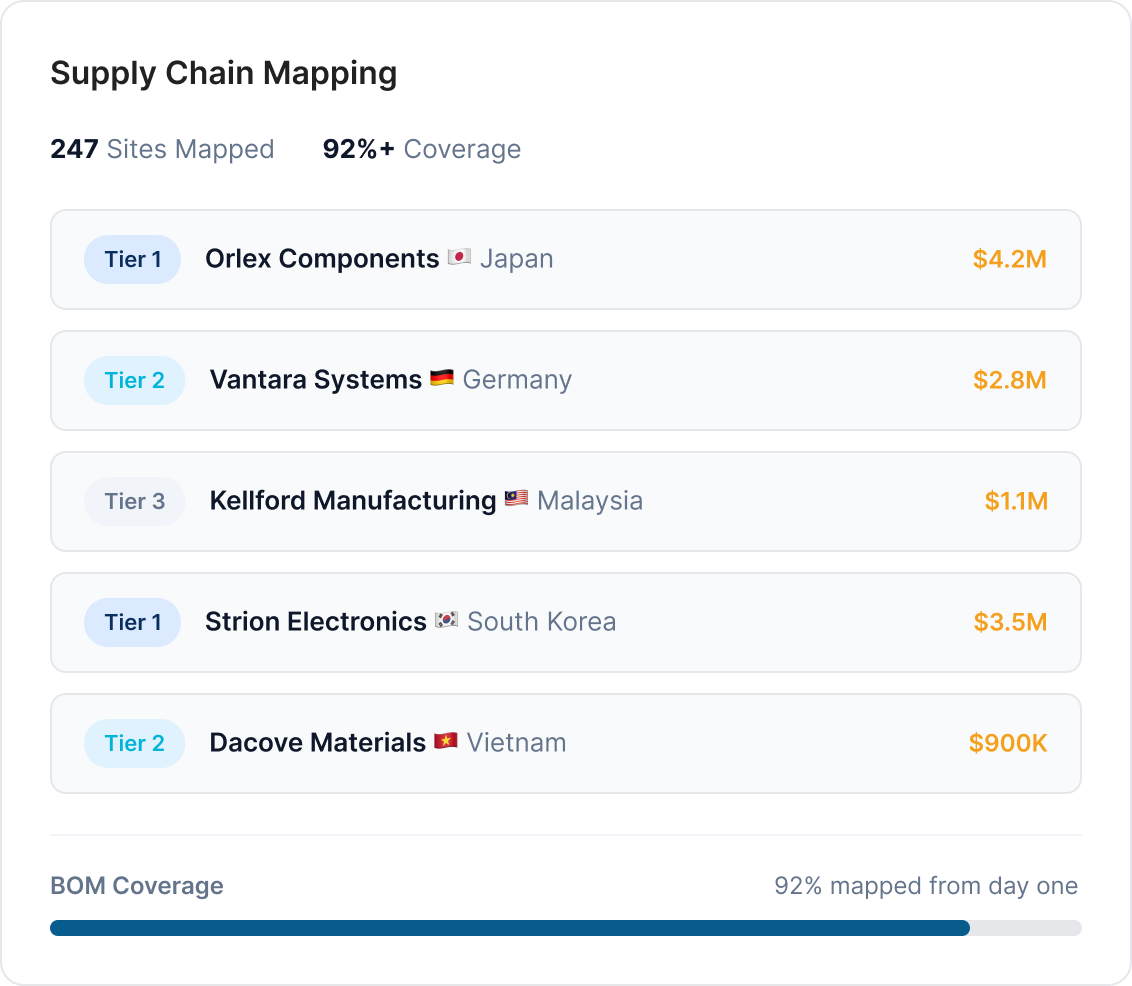Click the South Korea flag for Strion Electronics
Viewport: 1132px width, 986px height.
coord(446,621)
